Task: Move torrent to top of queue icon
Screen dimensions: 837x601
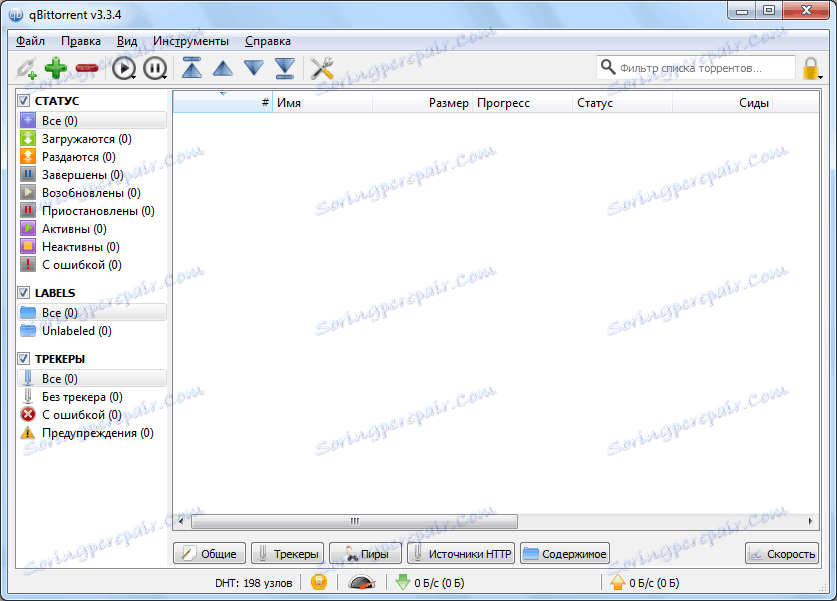Action: [x=192, y=68]
